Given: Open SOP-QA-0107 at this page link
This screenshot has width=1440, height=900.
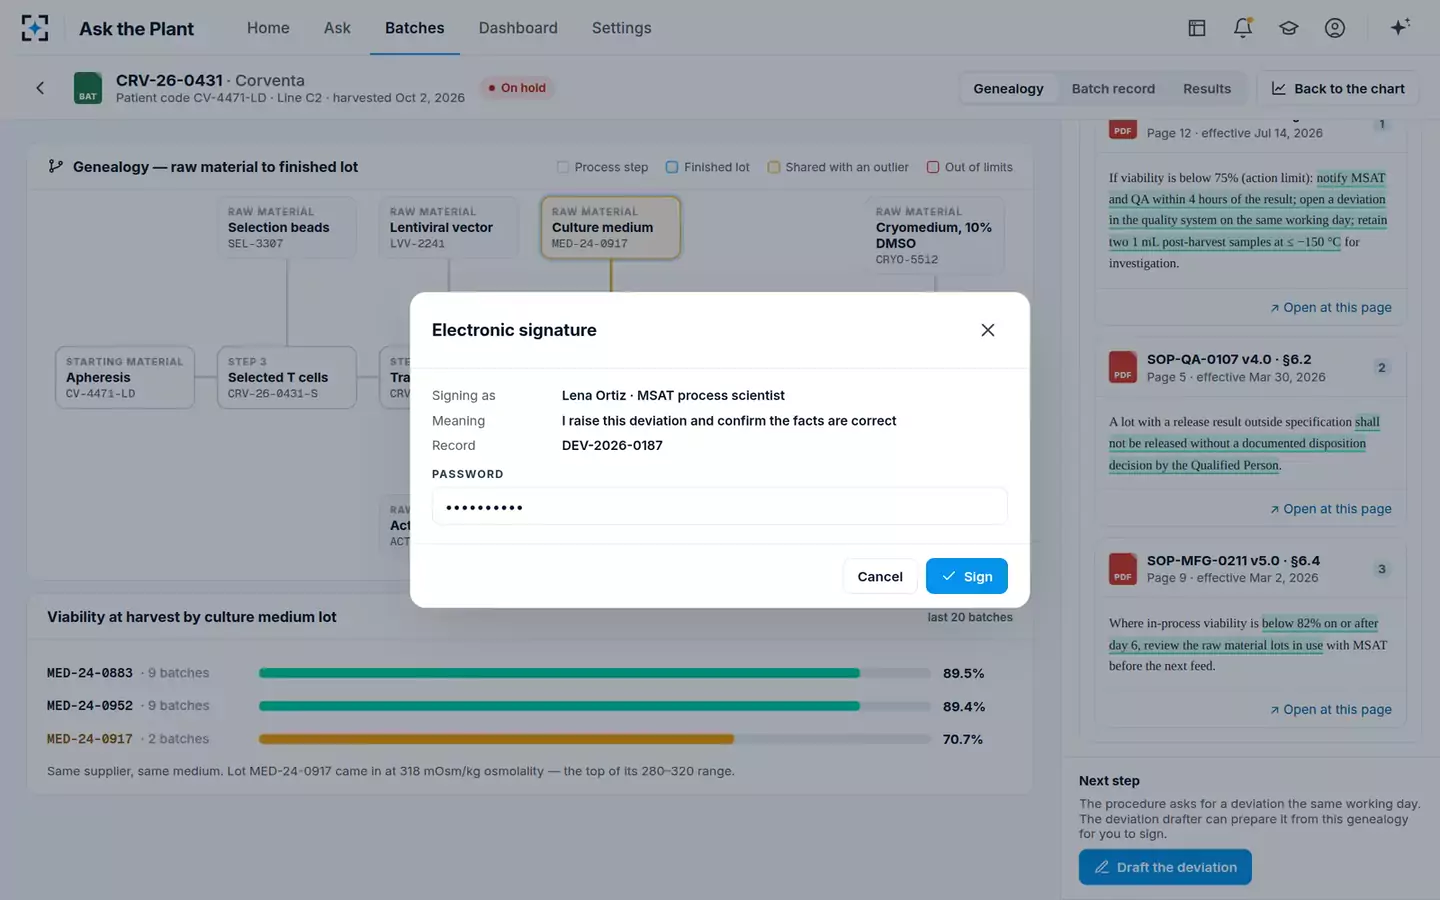Looking at the screenshot, I should (1330, 509).
